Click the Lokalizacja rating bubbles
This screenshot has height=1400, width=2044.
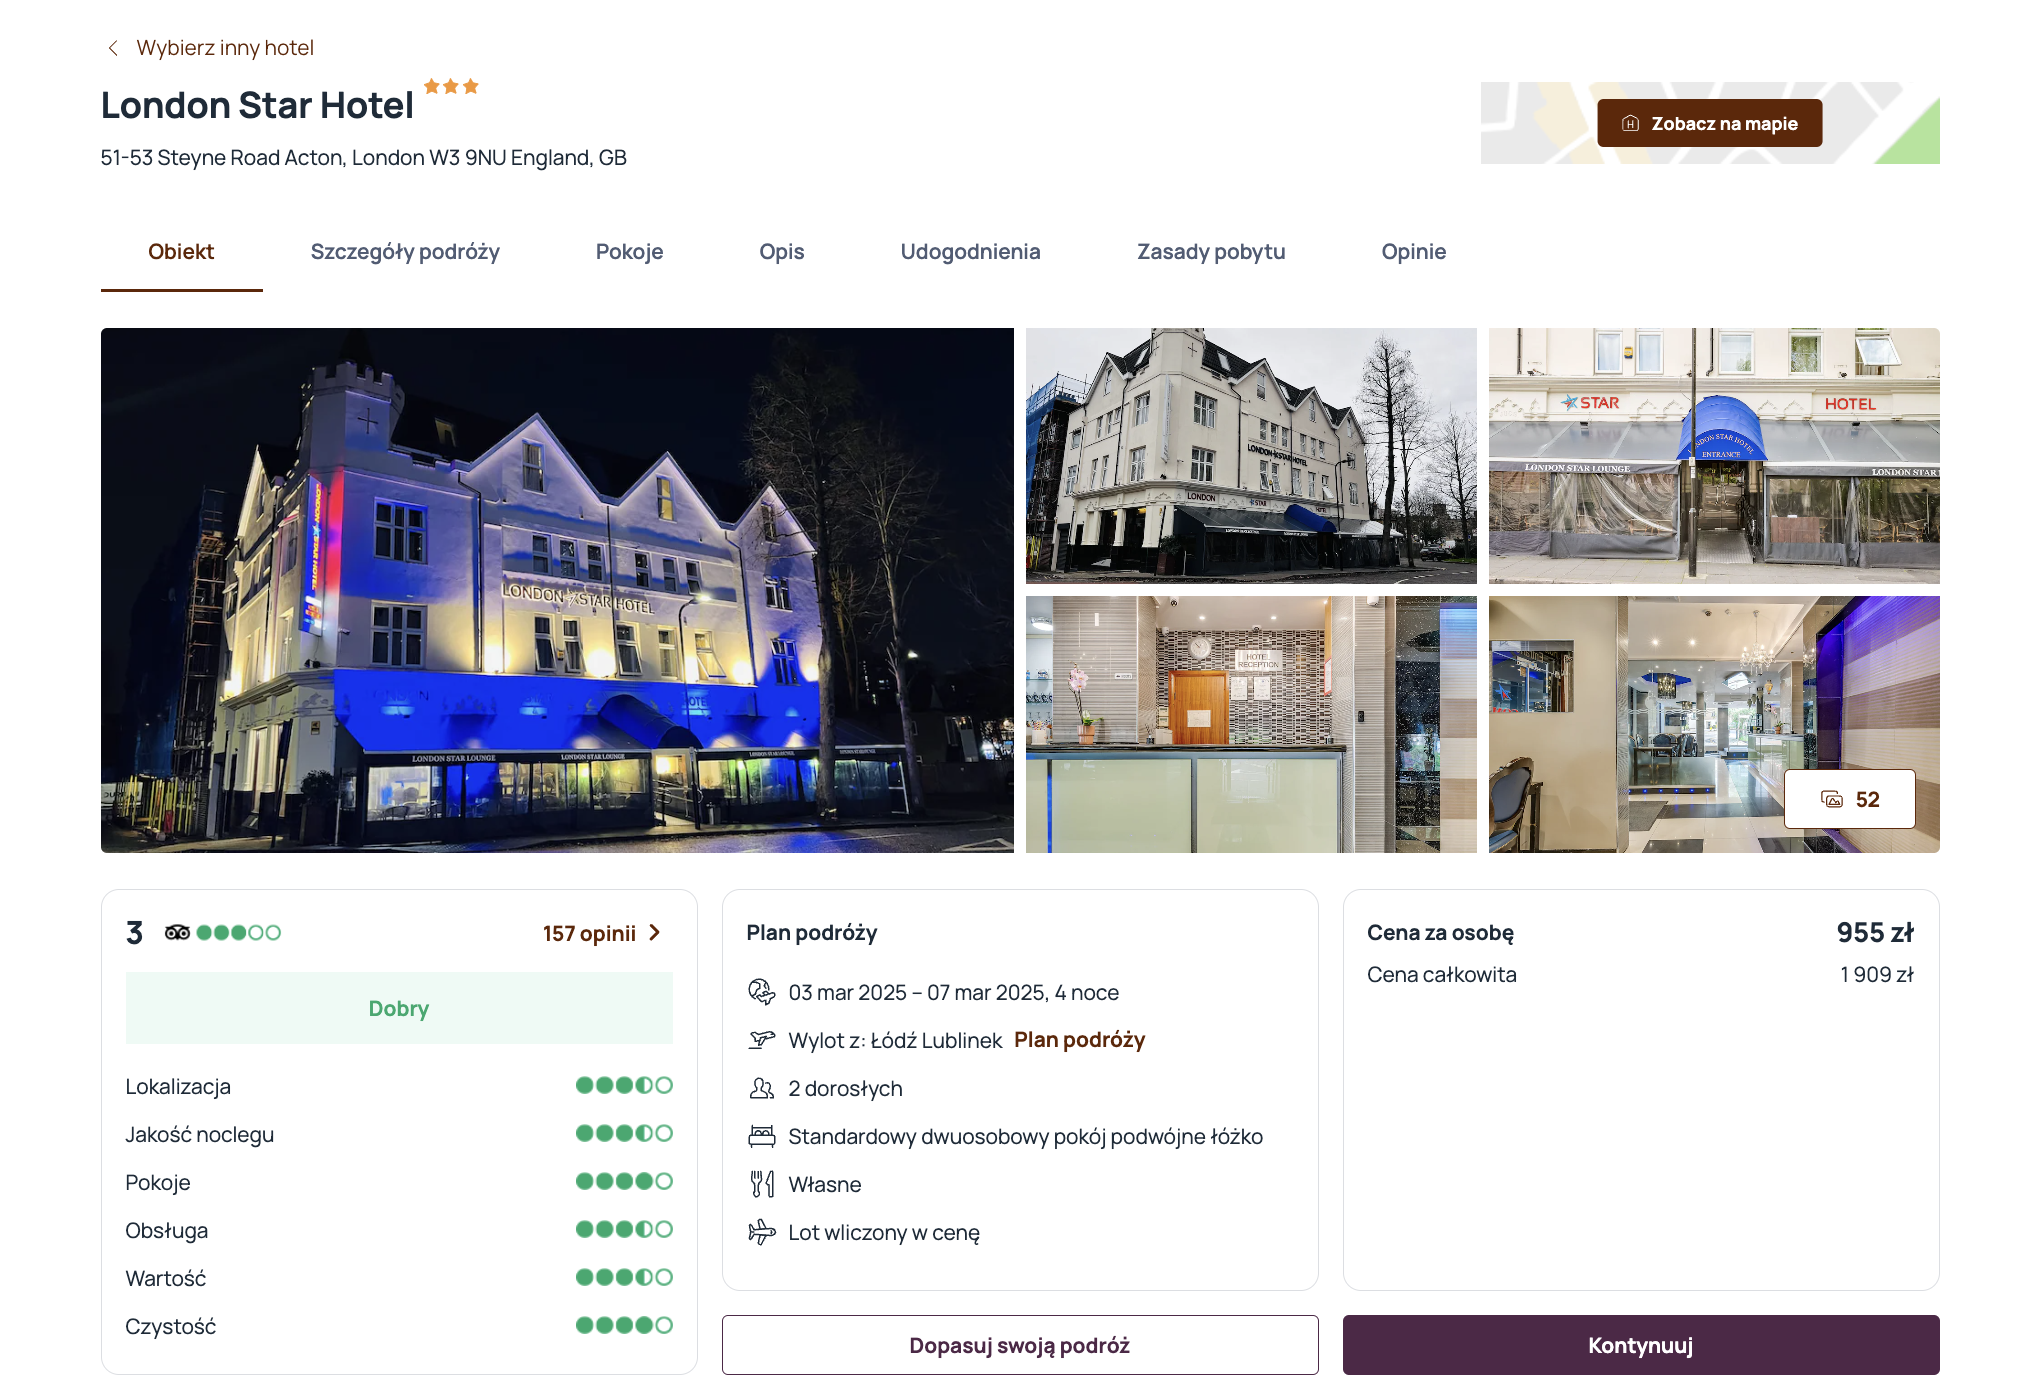624,1085
